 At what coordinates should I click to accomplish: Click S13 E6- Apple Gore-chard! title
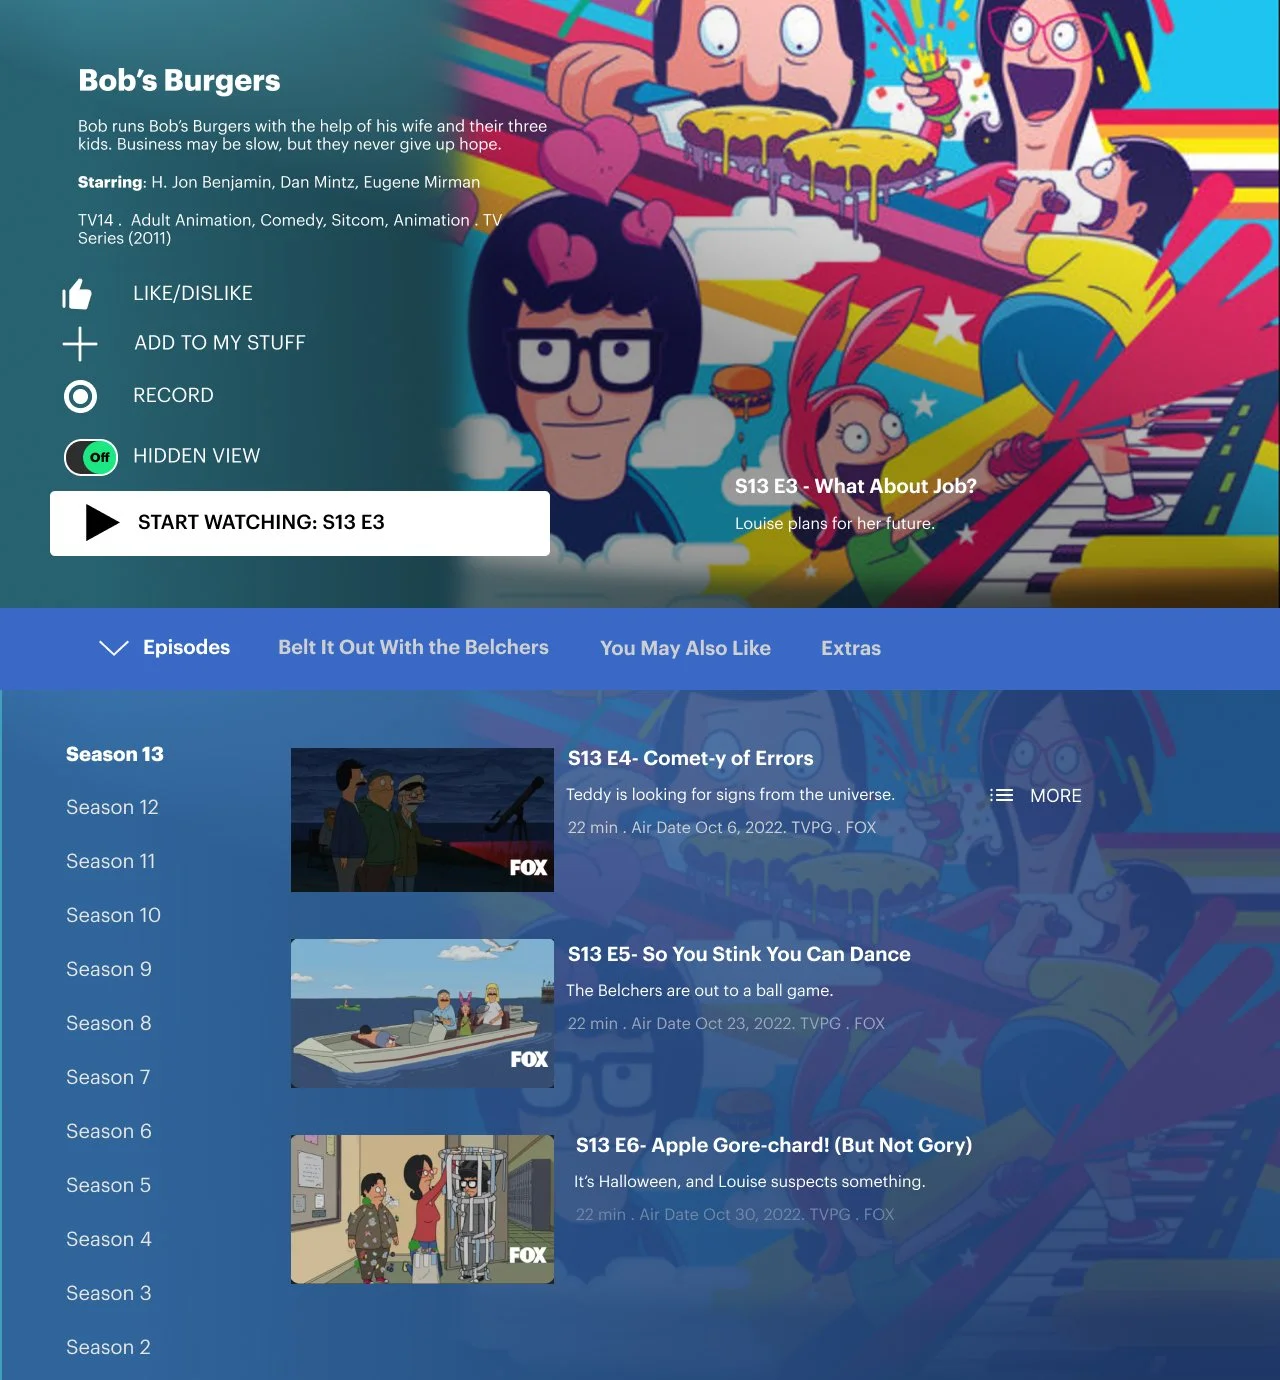774,1145
